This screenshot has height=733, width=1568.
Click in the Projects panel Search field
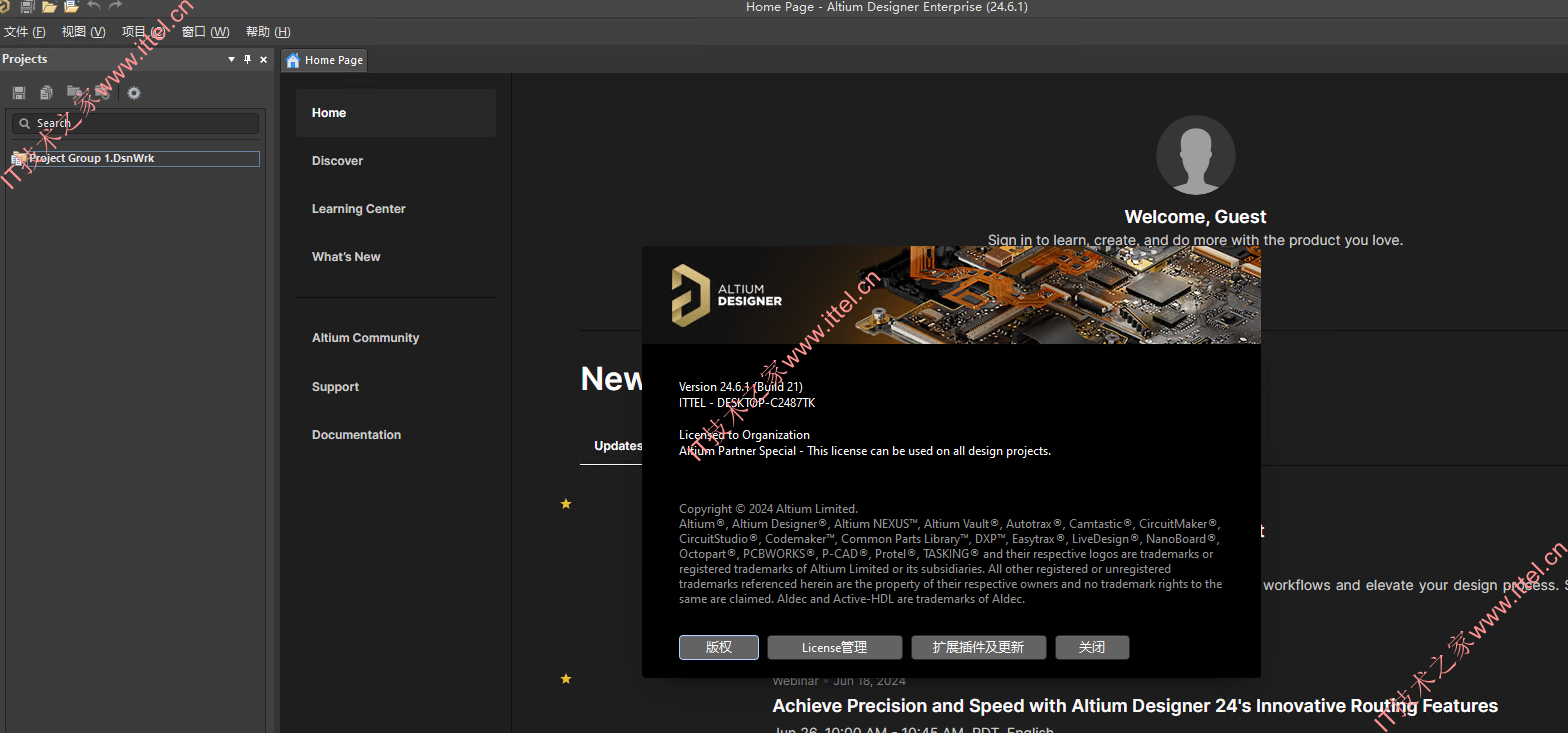[135, 124]
